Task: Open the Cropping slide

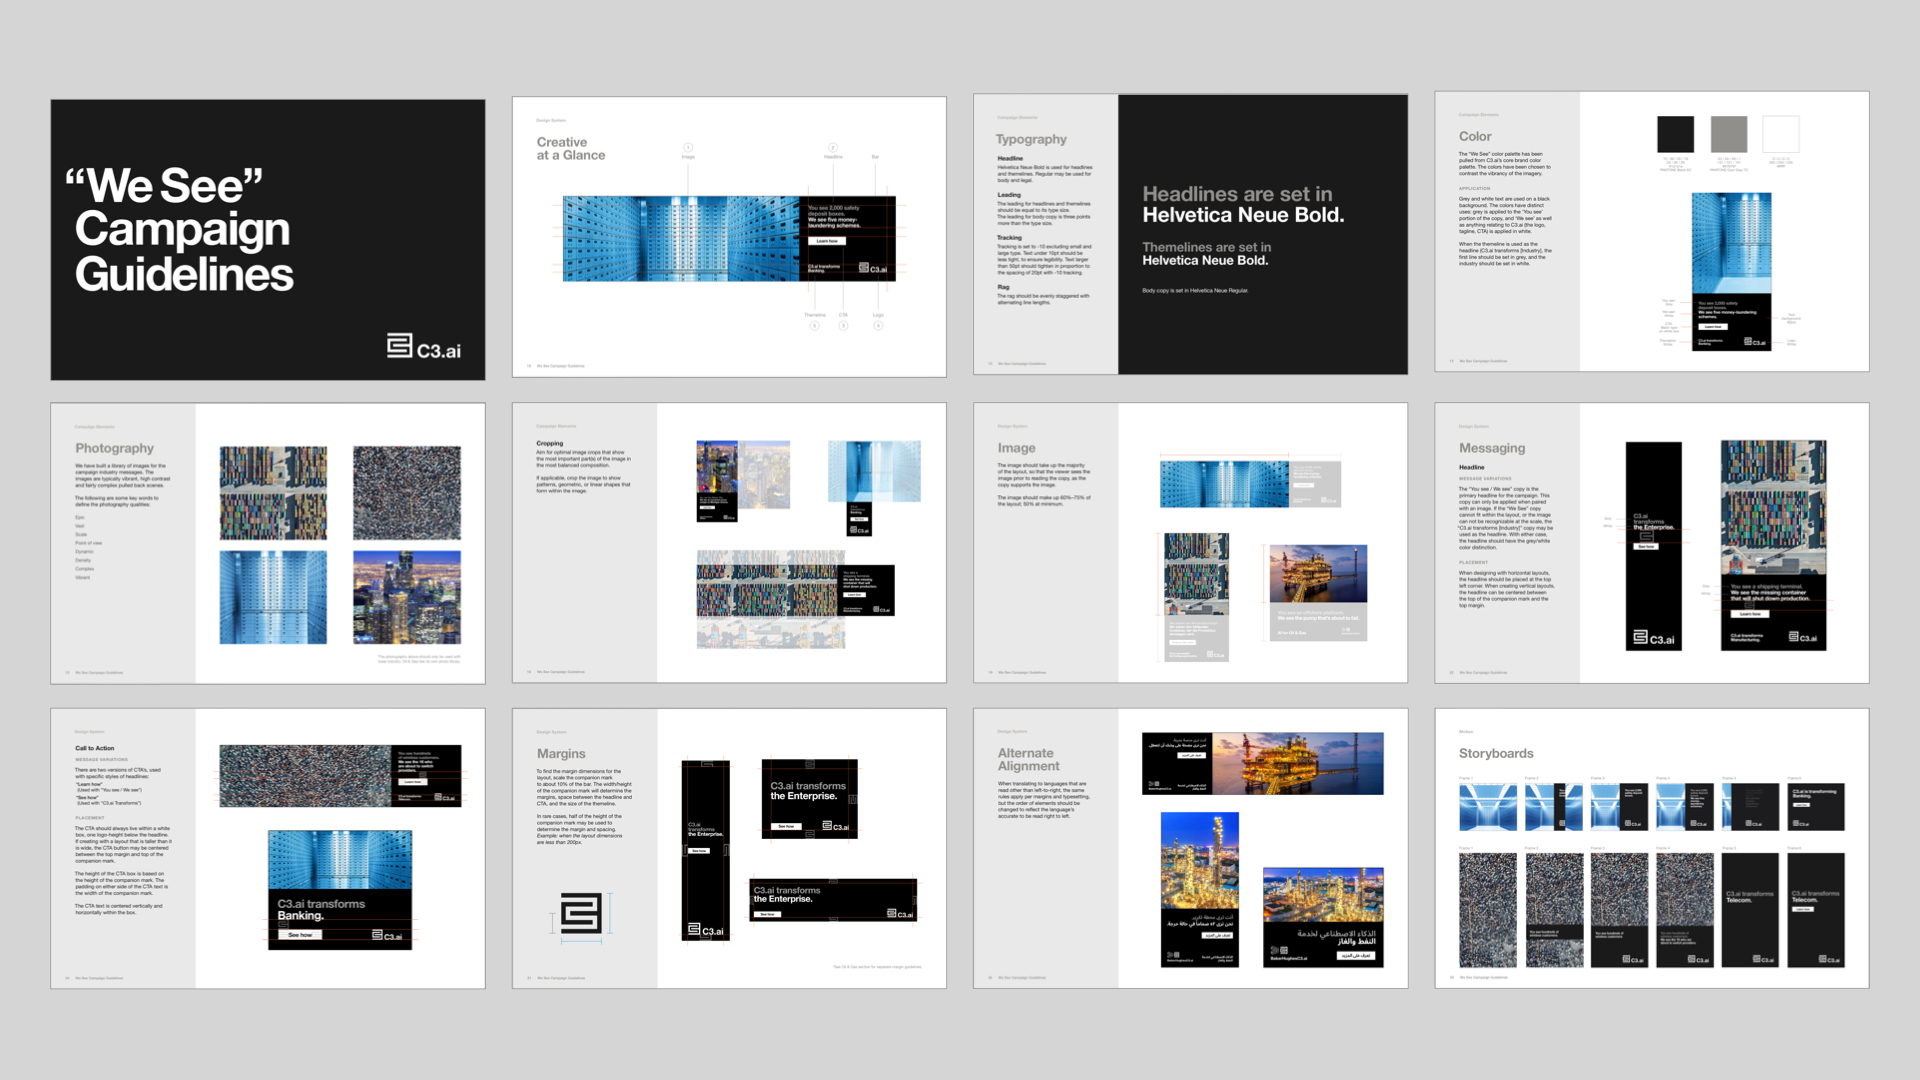Action: 729,543
